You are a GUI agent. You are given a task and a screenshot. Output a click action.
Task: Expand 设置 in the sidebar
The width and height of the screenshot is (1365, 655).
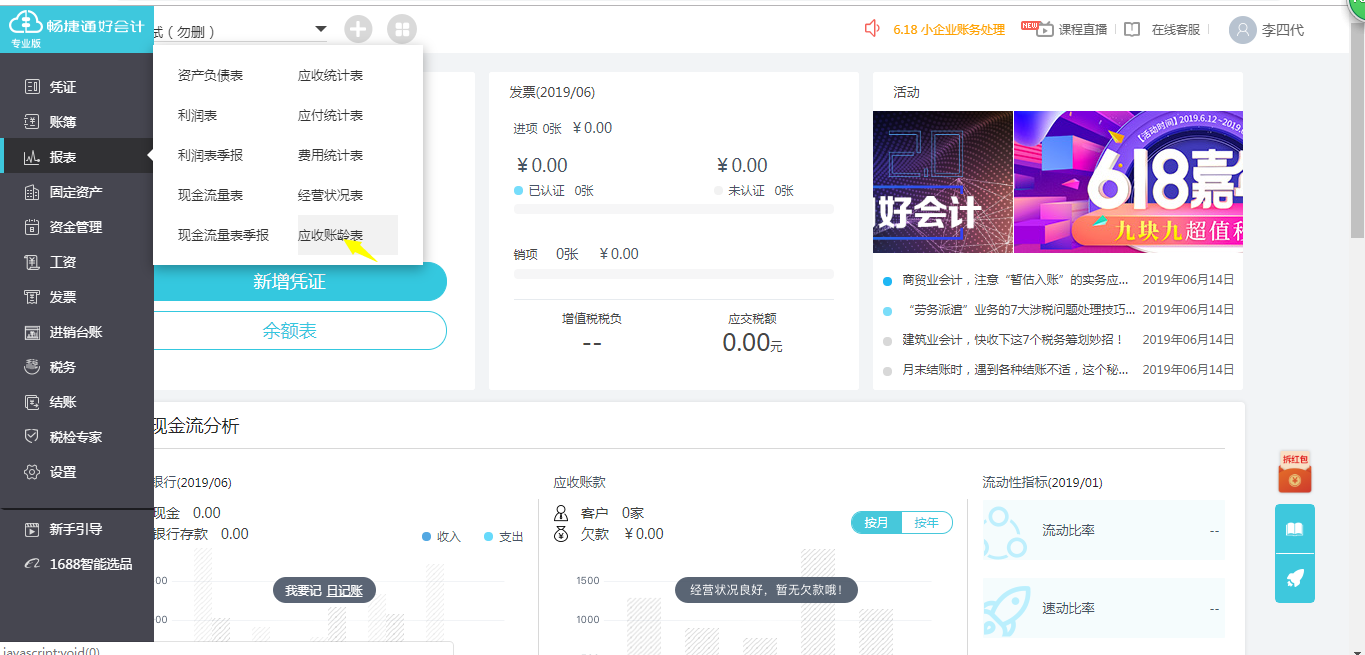[63, 472]
